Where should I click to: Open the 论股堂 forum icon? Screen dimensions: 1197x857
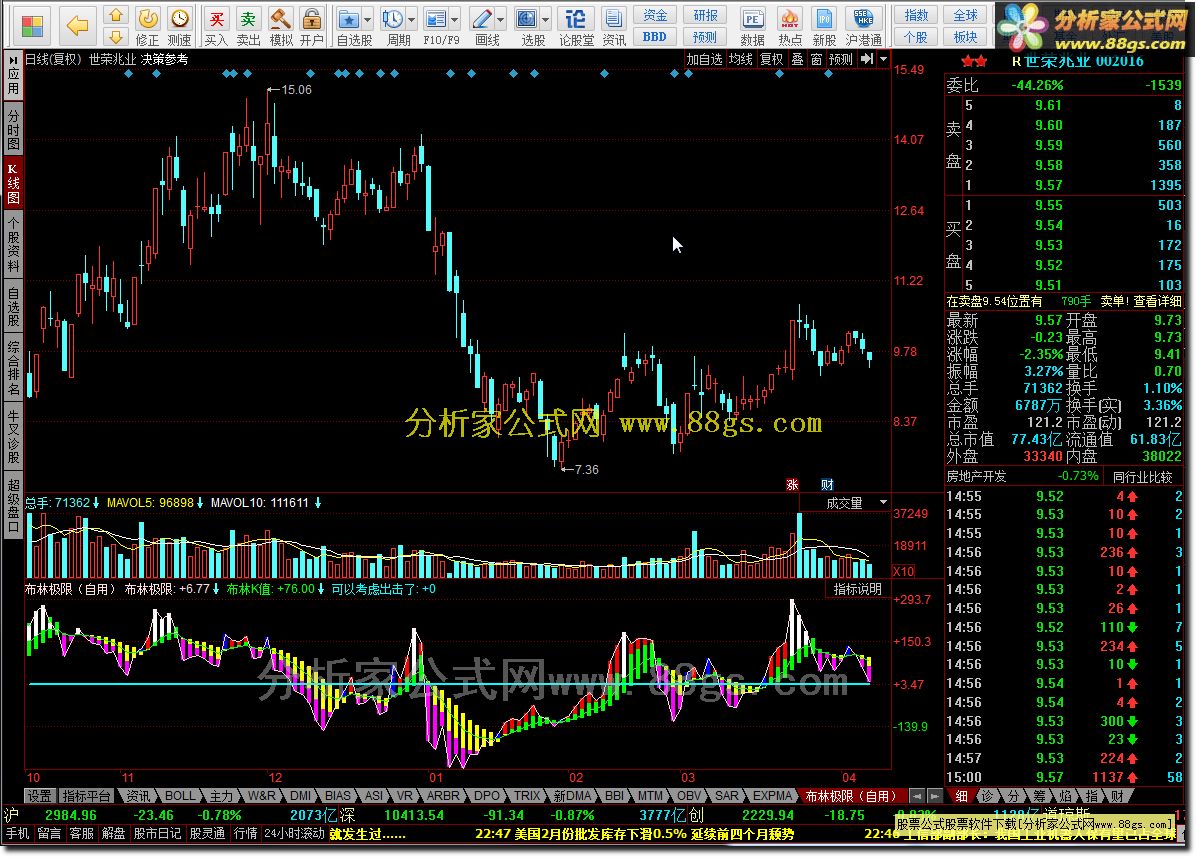click(x=576, y=26)
